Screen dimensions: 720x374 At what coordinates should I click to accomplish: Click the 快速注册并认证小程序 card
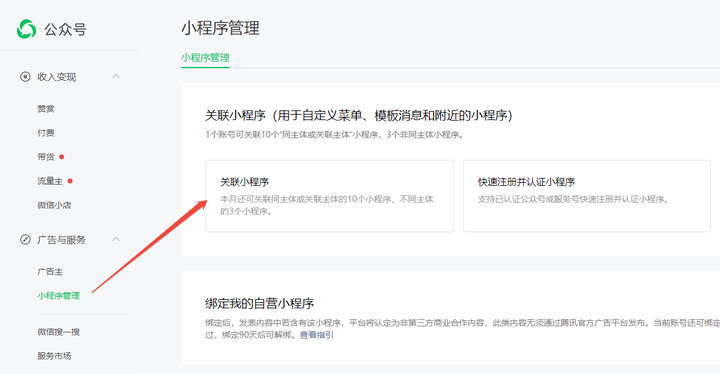coord(587,196)
